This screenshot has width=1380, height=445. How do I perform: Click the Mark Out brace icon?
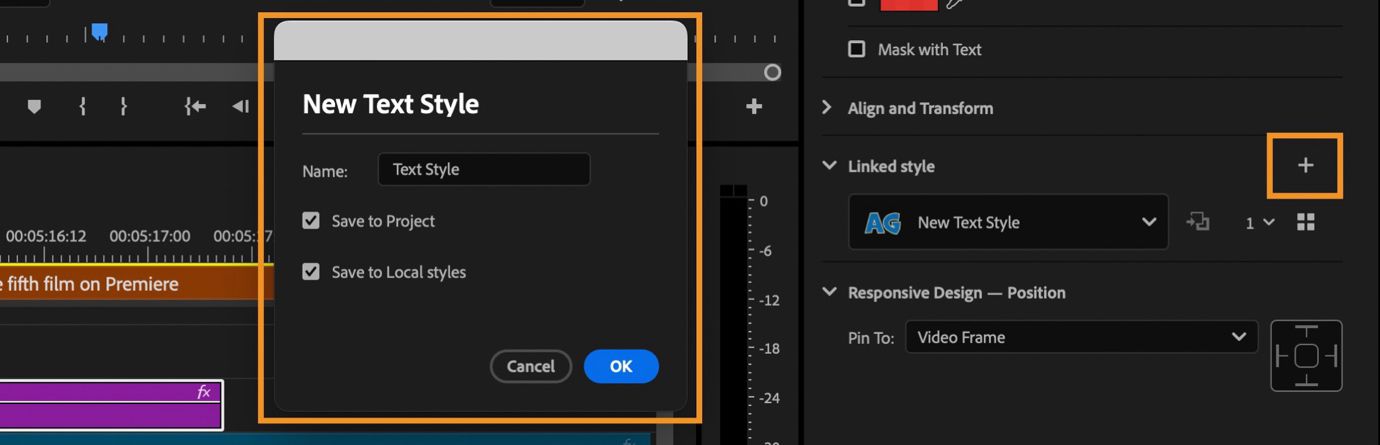click(123, 106)
